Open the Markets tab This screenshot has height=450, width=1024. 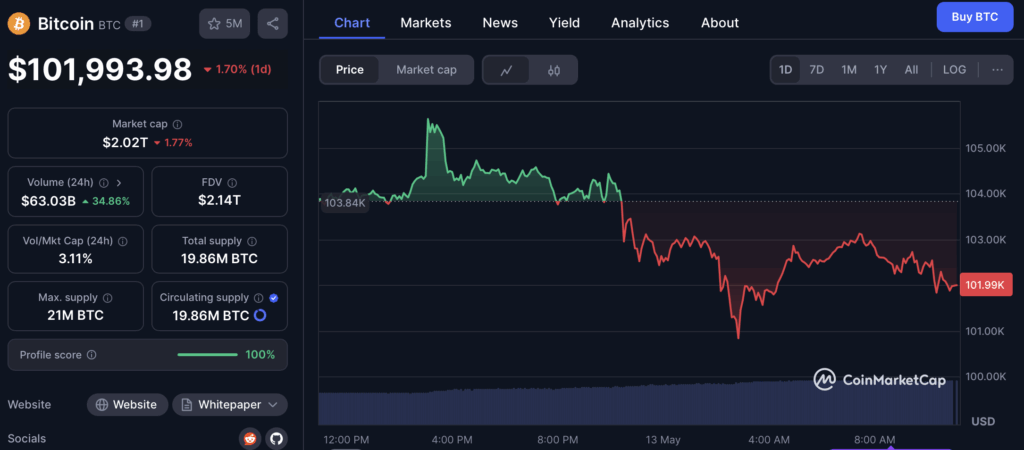tap(426, 23)
